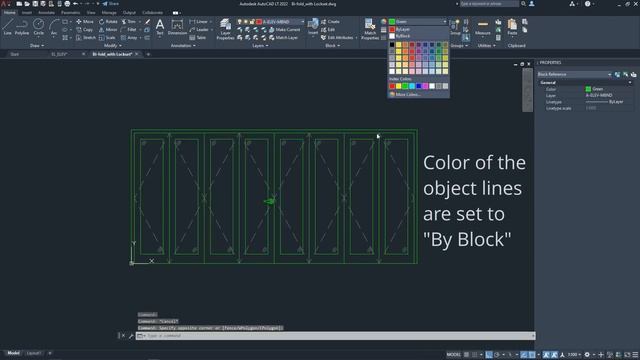Image resolution: width=640 pixels, height=360 pixels.
Task: Insert a Table
Action: [x=198, y=38]
